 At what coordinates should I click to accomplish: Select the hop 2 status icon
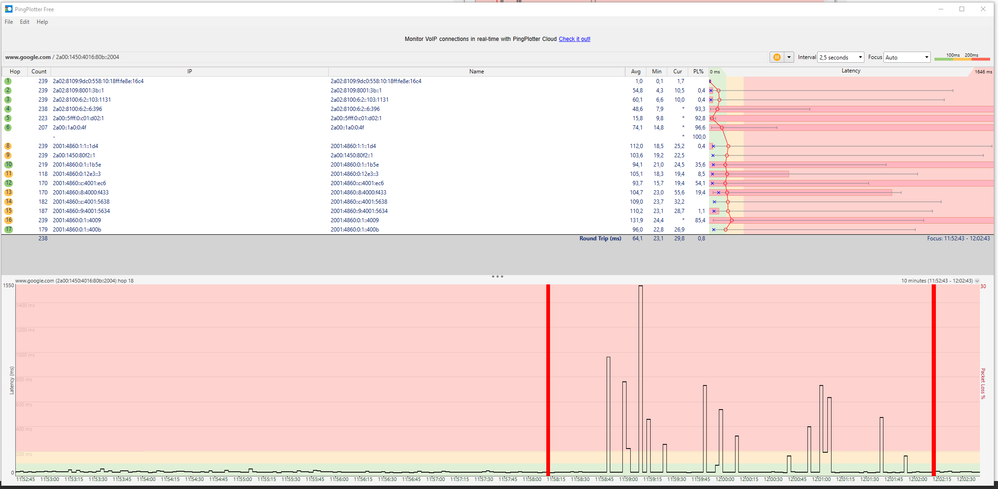9,90
